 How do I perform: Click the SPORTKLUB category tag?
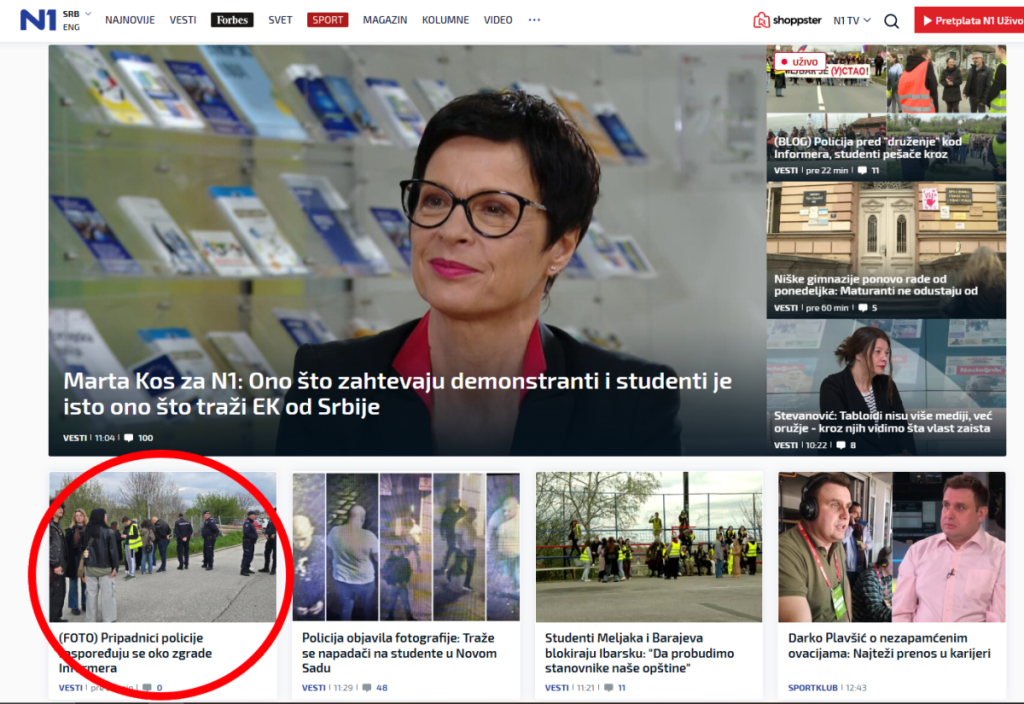[x=812, y=688]
